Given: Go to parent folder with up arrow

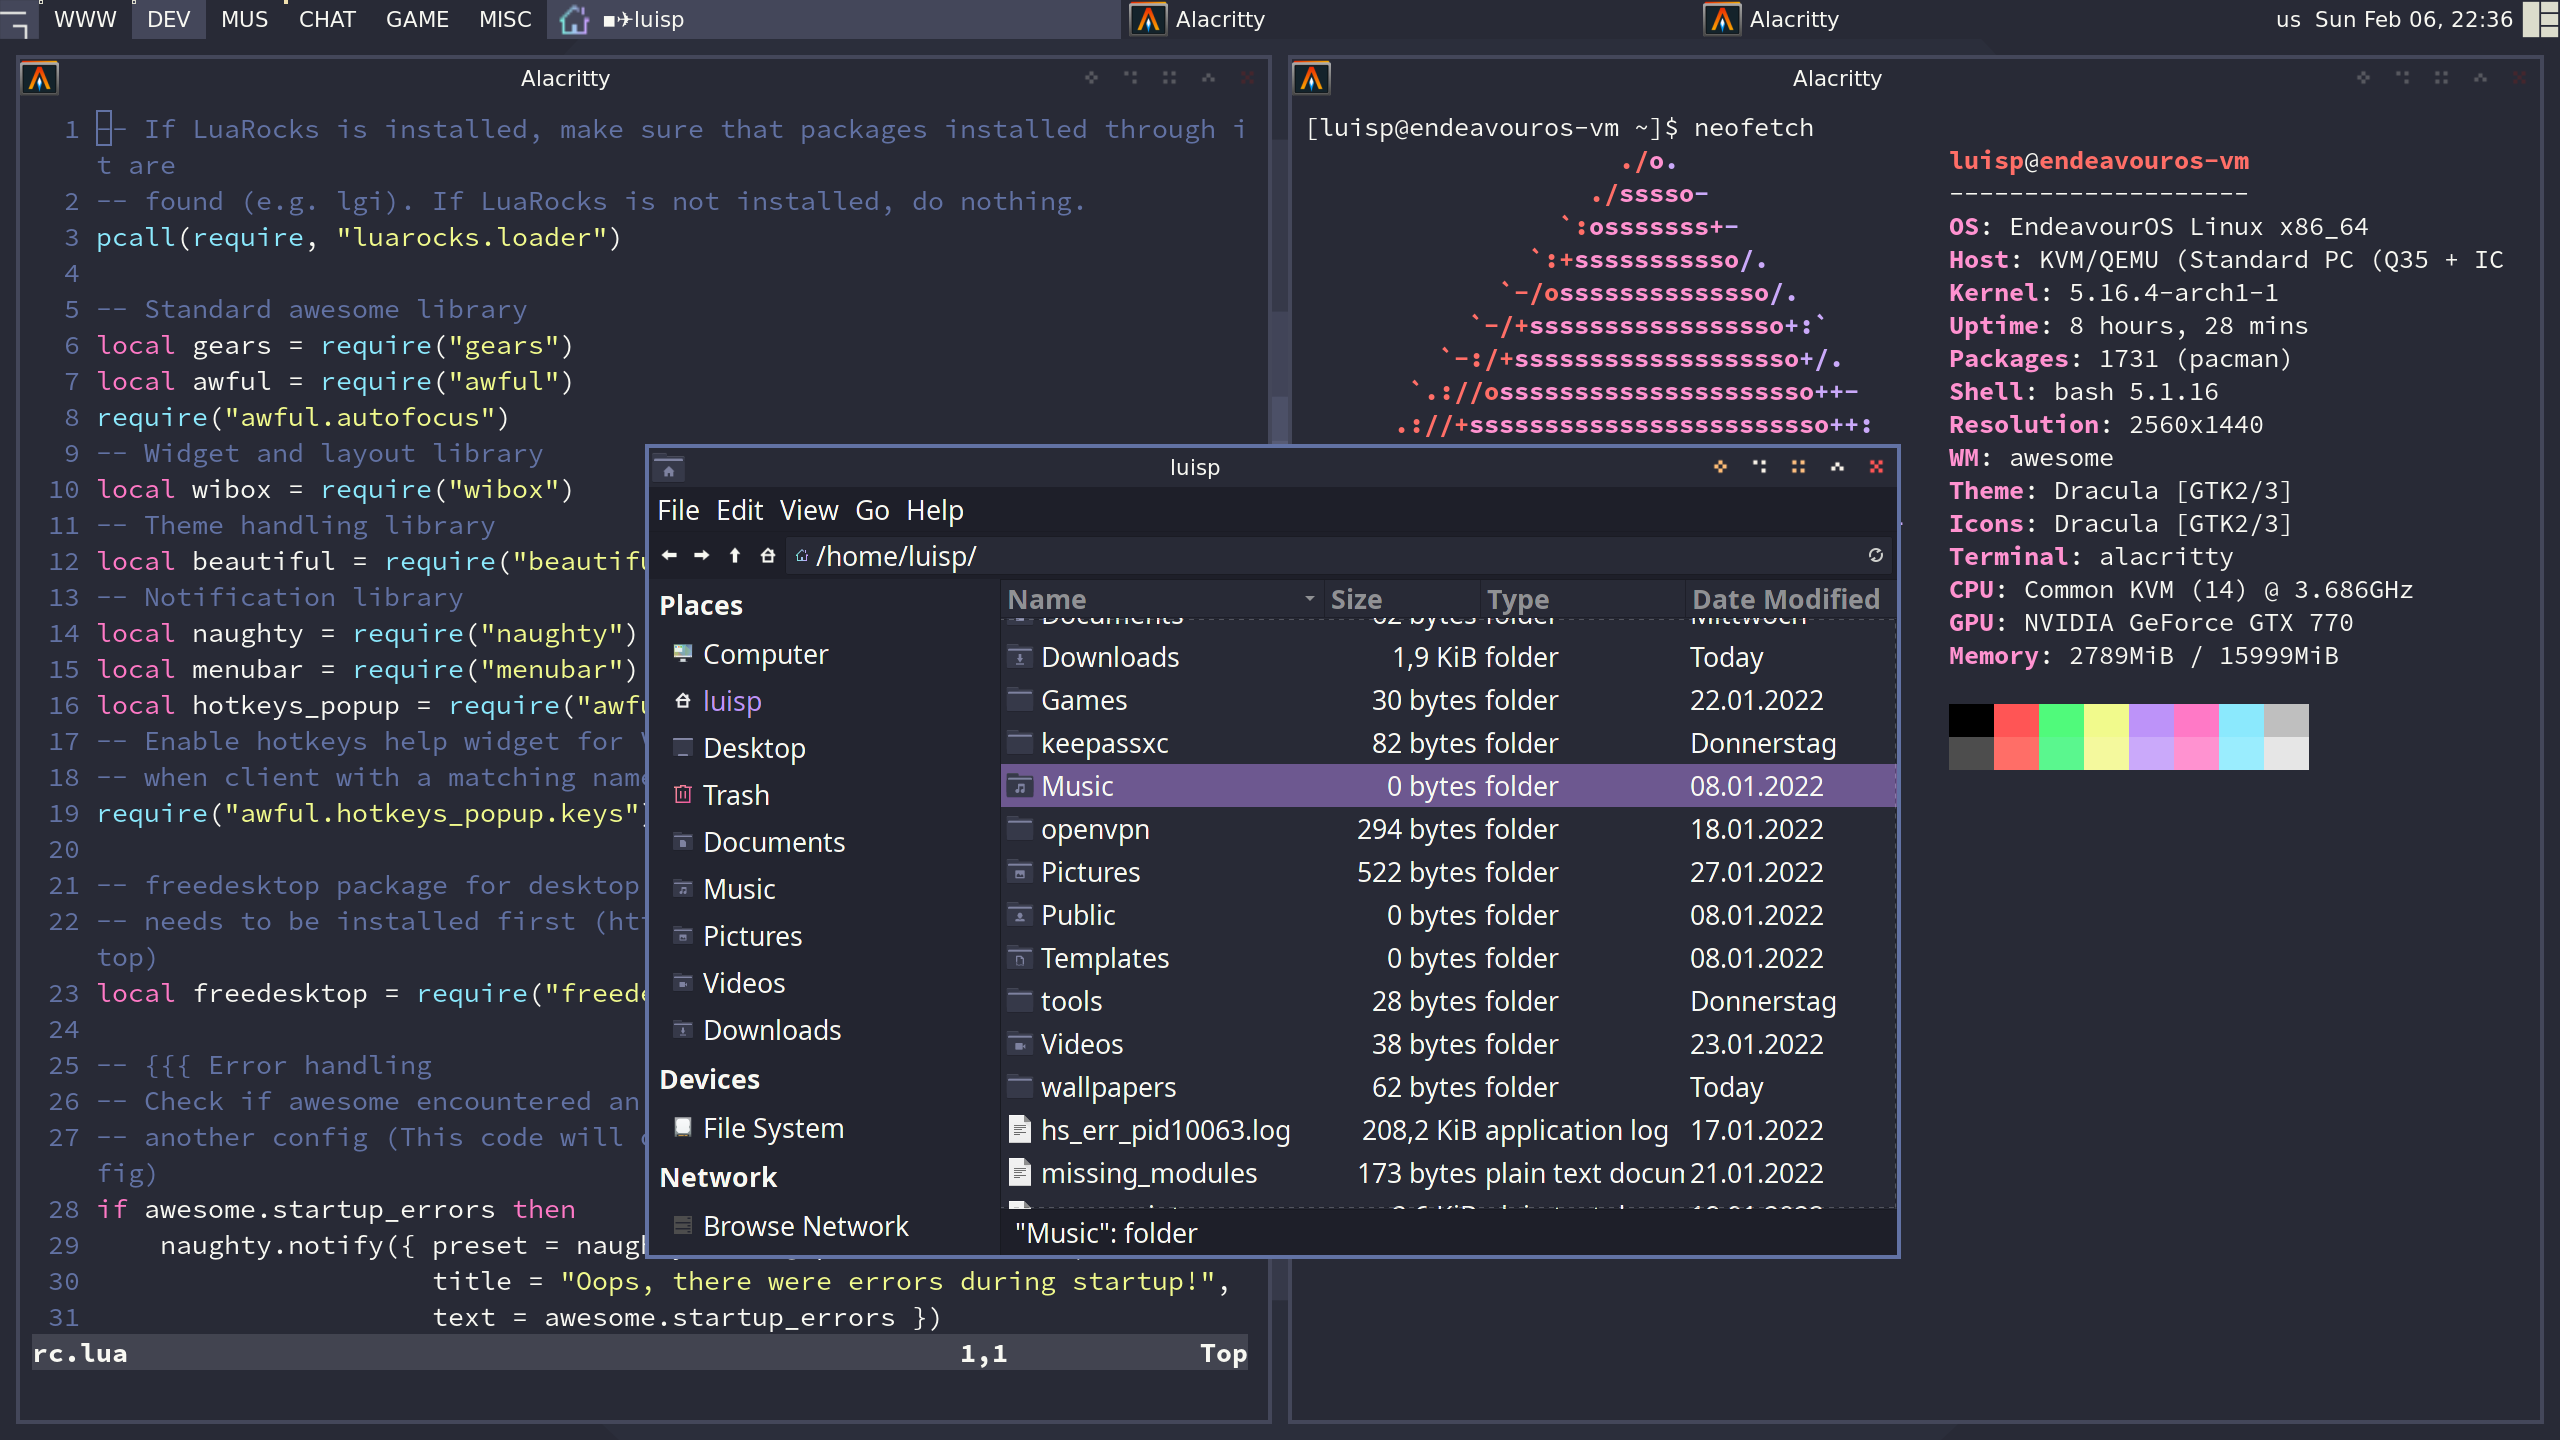Looking at the screenshot, I should coord(735,555).
